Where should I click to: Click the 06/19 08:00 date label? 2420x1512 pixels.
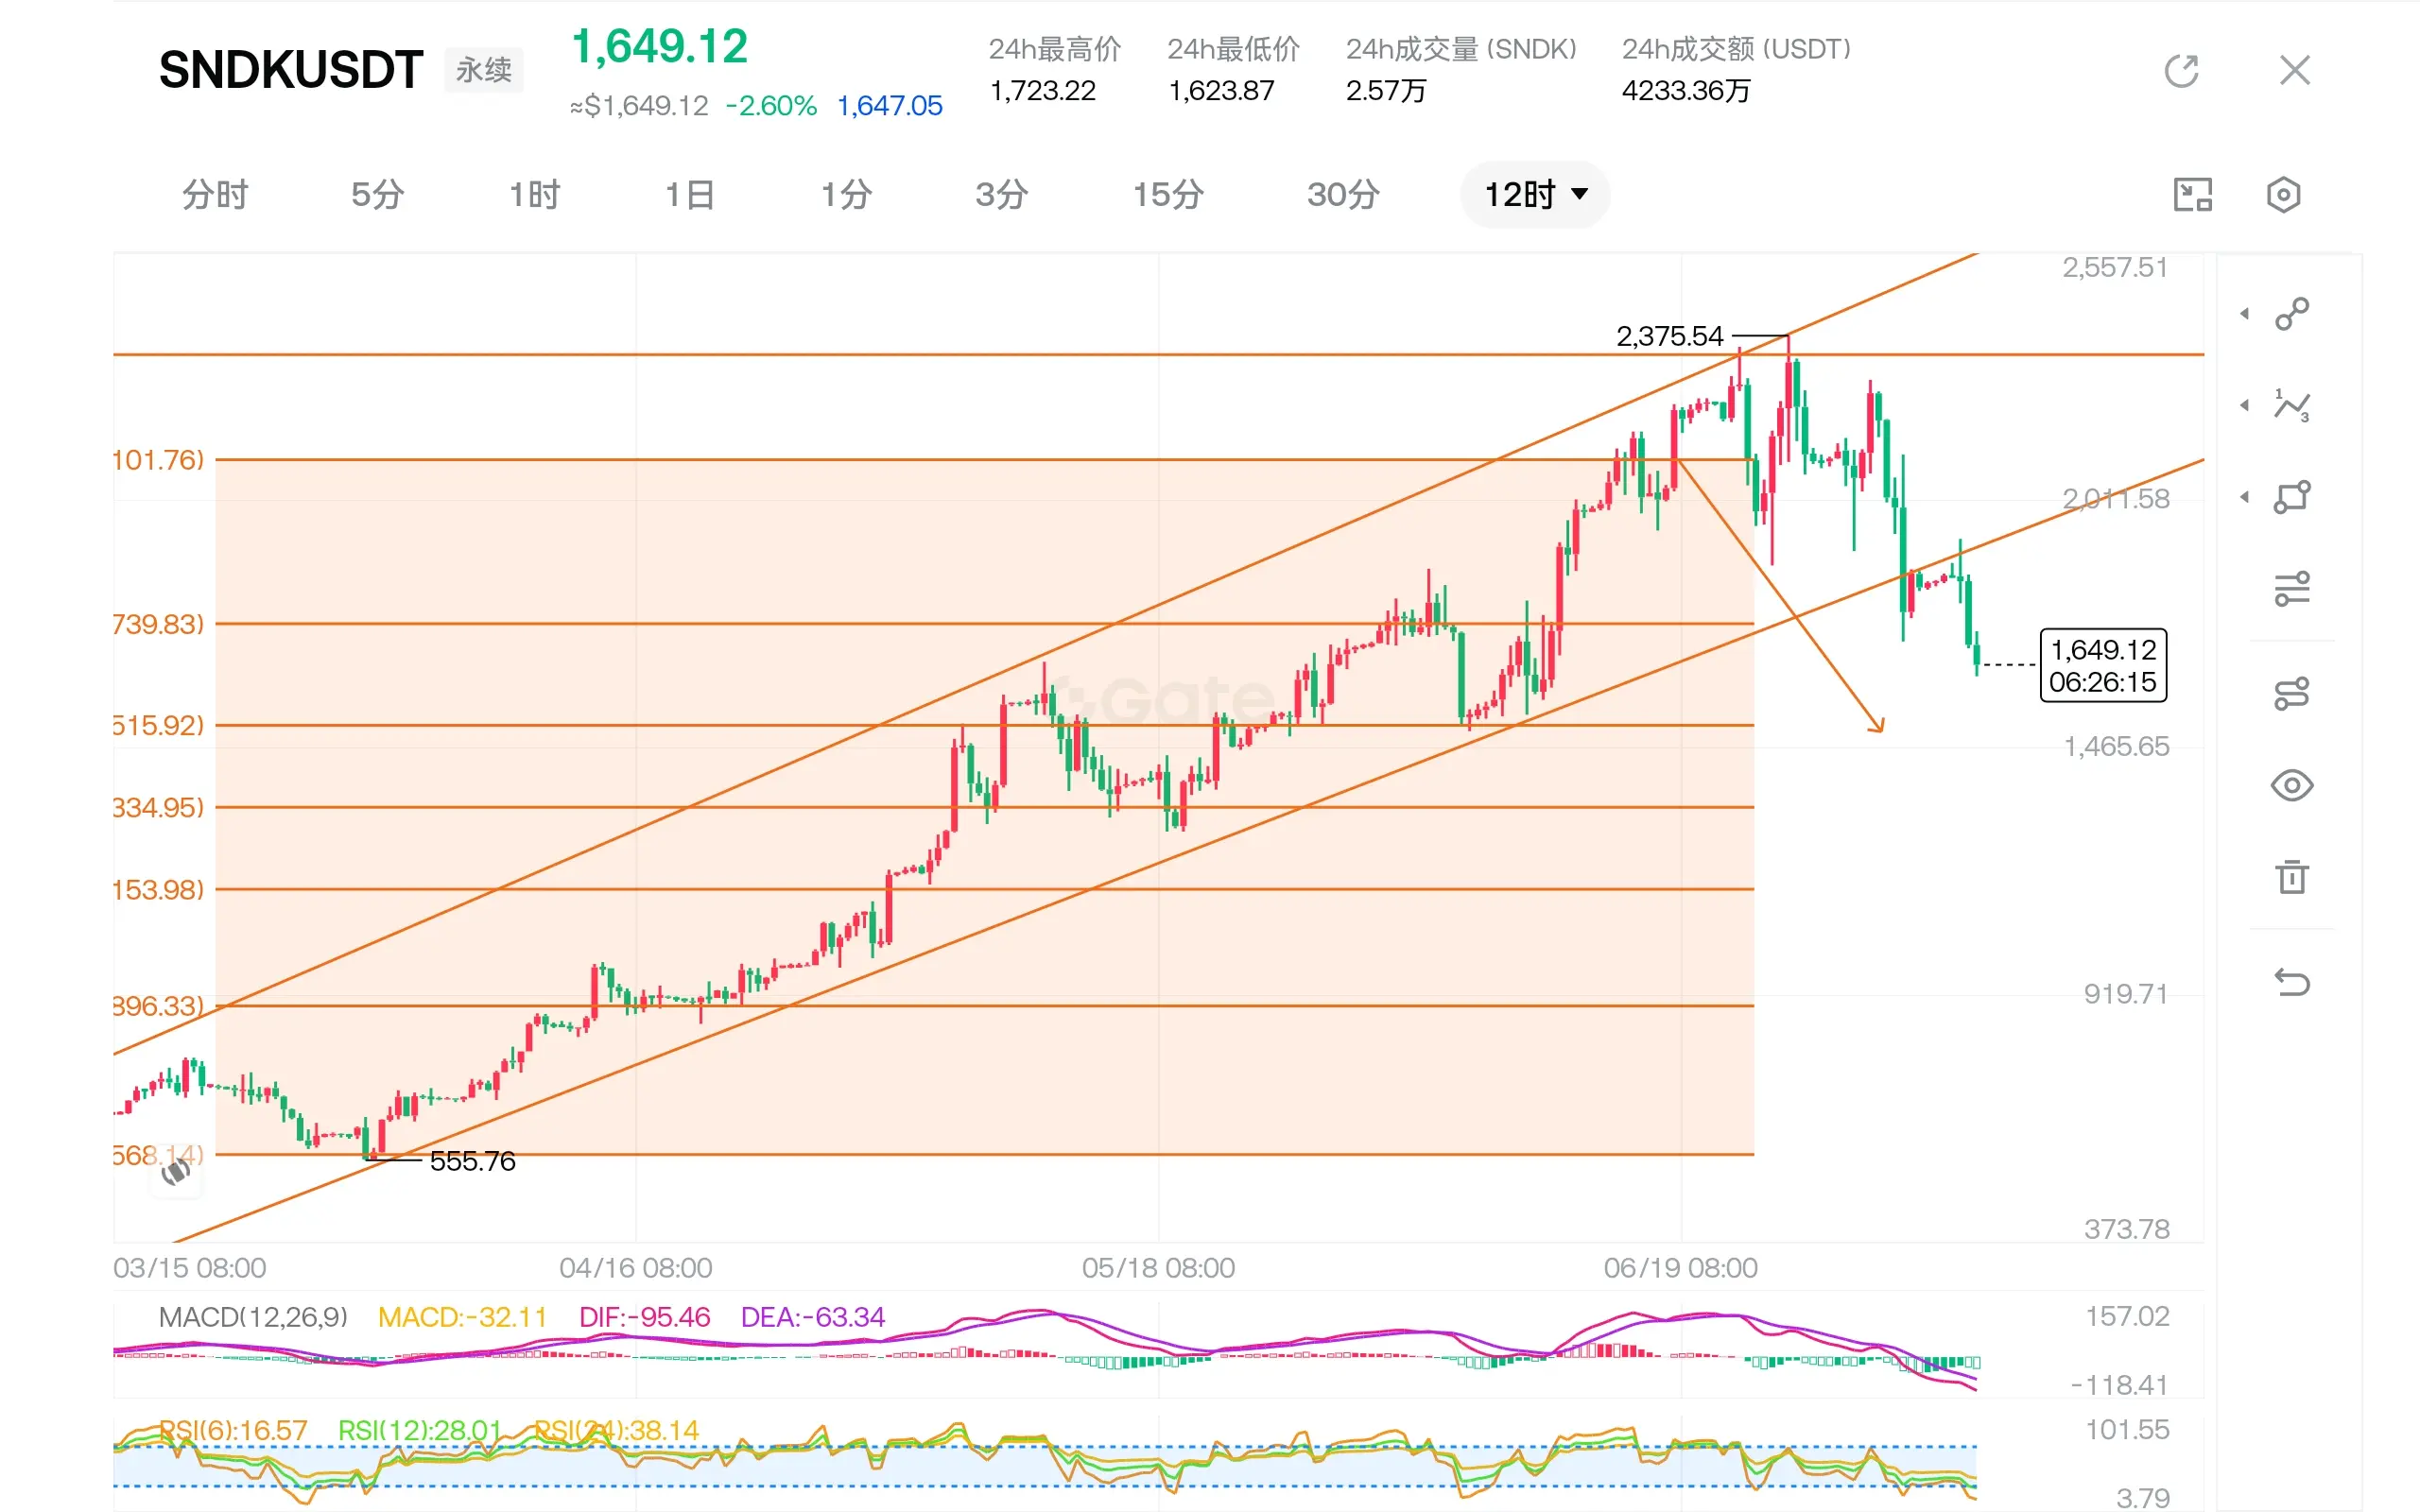[x=1680, y=1268]
